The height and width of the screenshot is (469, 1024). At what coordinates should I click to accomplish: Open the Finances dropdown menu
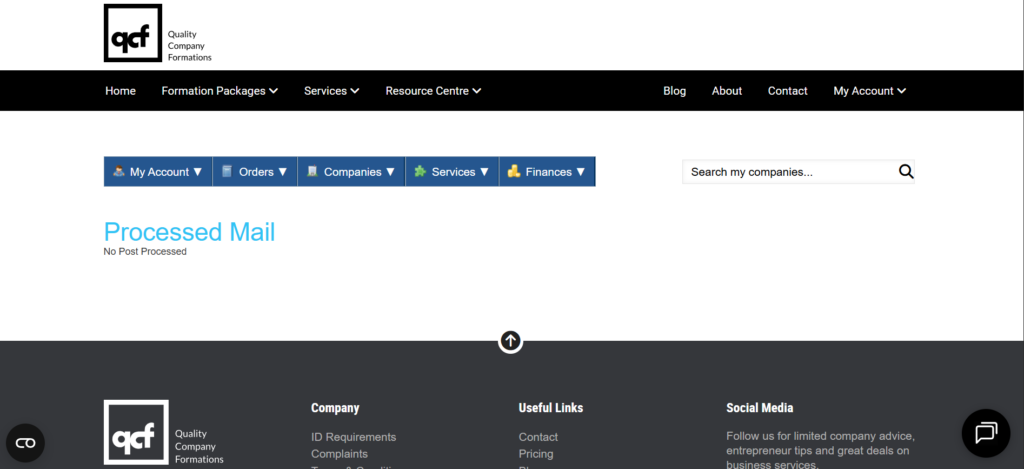click(x=547, y=172)
